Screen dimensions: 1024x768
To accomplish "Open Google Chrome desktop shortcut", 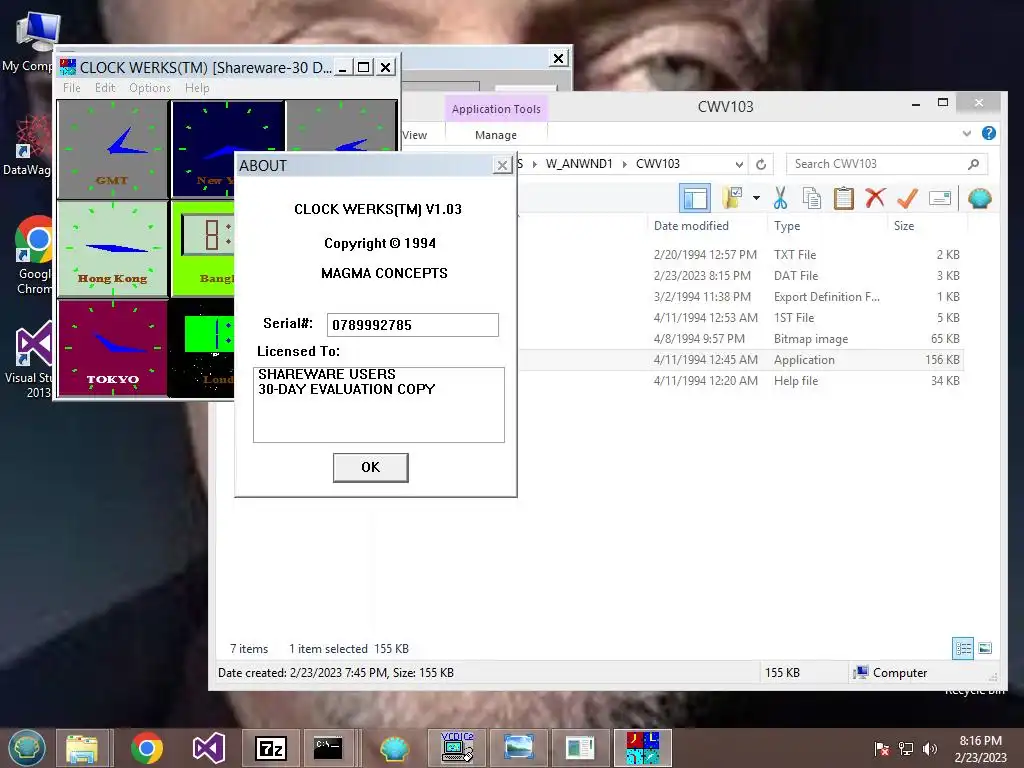I will point(34,255).
